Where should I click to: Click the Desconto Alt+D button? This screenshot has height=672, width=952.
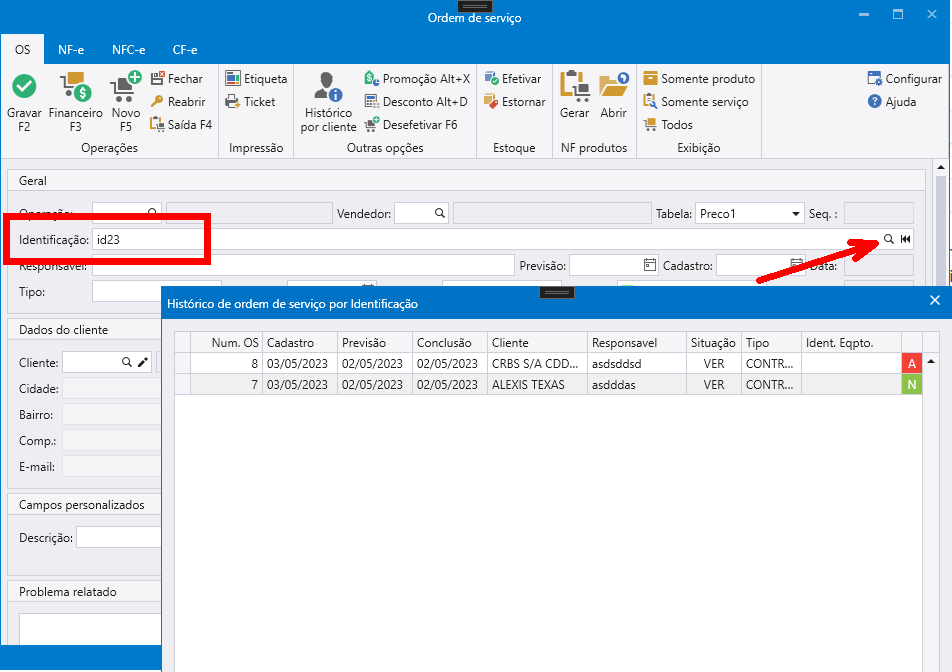tap(416, 102)
